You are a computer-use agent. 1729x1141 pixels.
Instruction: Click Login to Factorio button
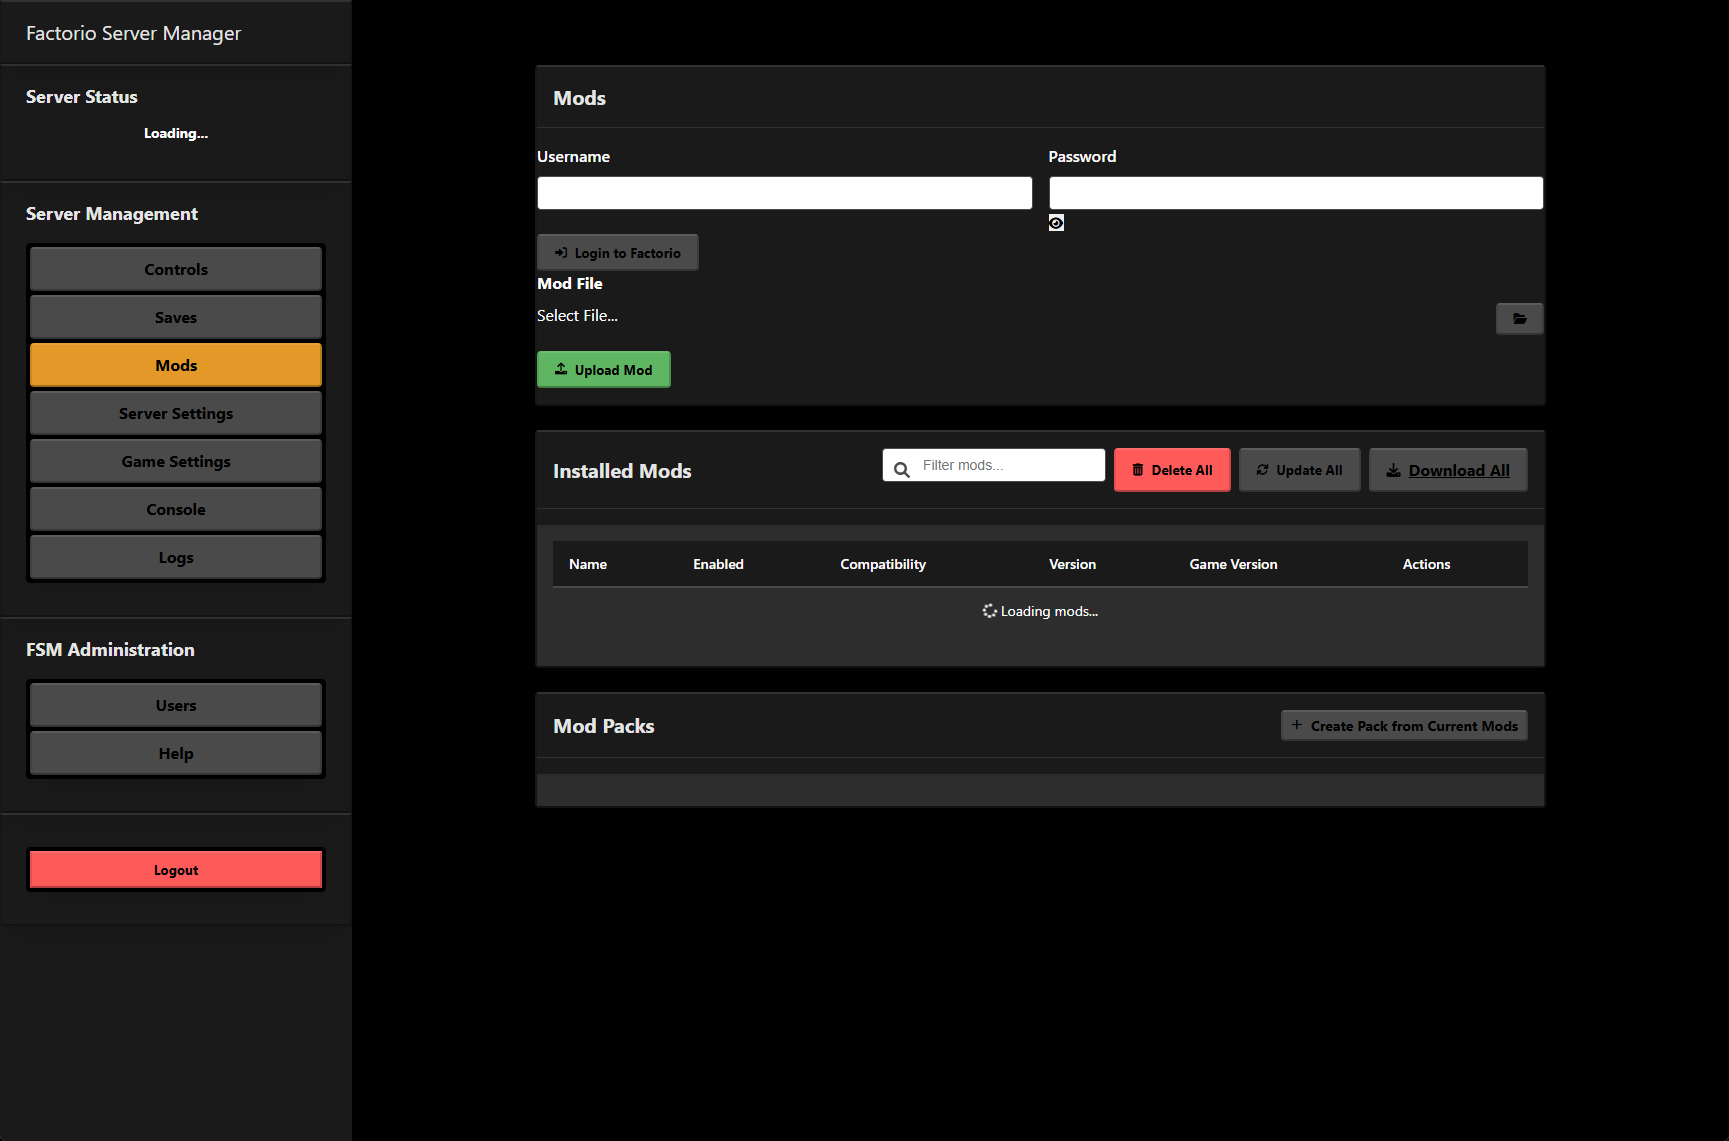pos(618,253)
